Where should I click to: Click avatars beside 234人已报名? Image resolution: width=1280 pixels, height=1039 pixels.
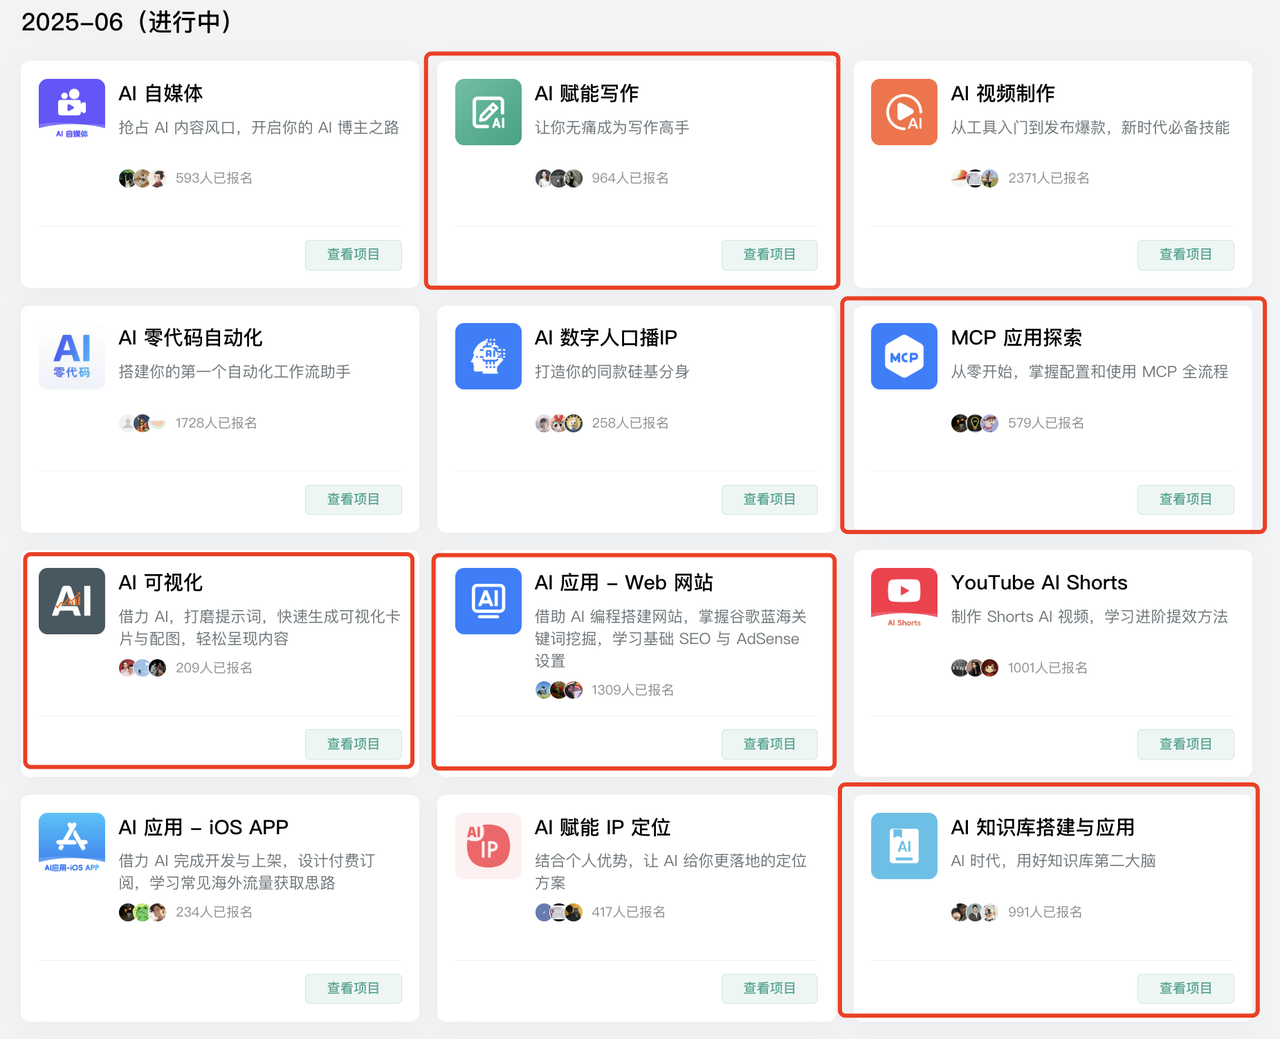click(x=142, y=912)
